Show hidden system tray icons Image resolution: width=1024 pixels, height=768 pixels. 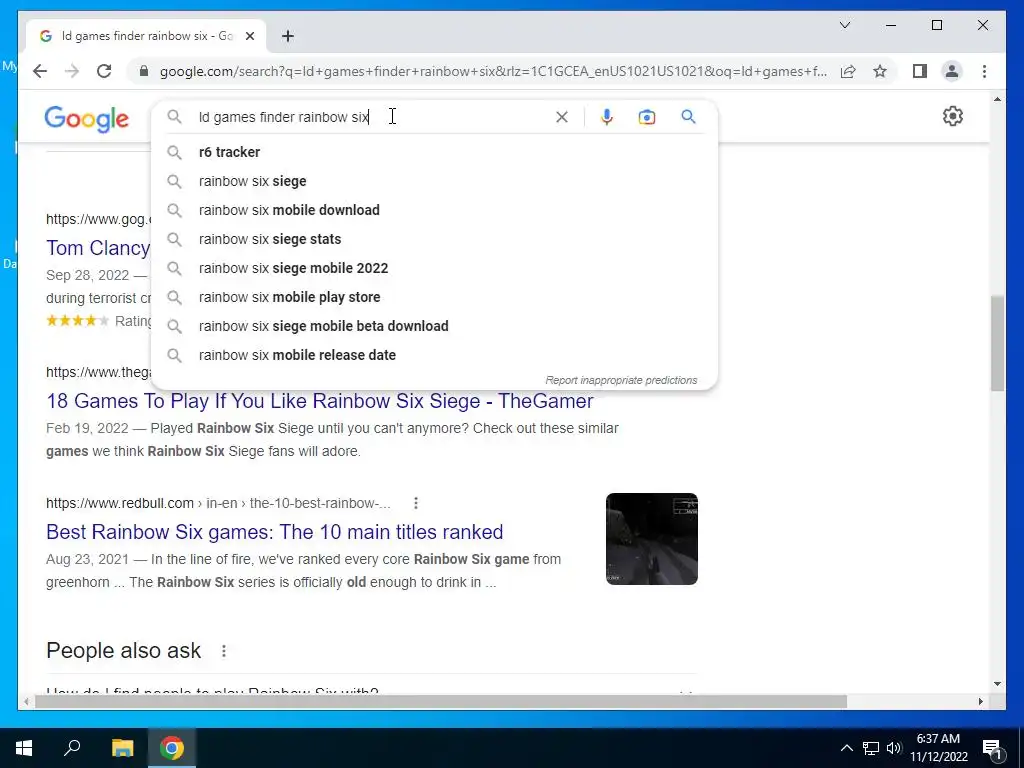click(846, 748)
